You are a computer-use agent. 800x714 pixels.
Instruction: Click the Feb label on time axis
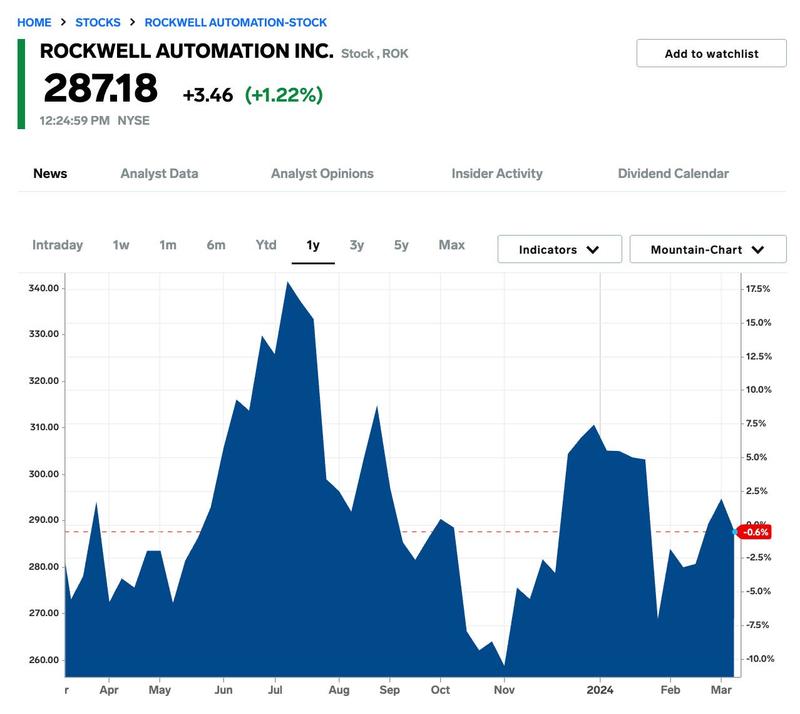670,690
